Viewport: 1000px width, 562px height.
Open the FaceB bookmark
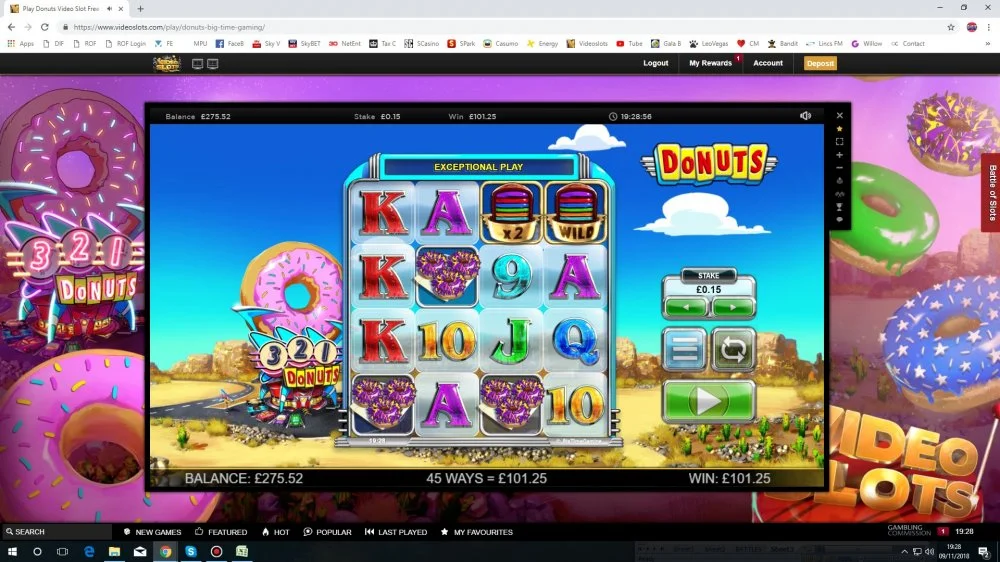coord(230,43)
